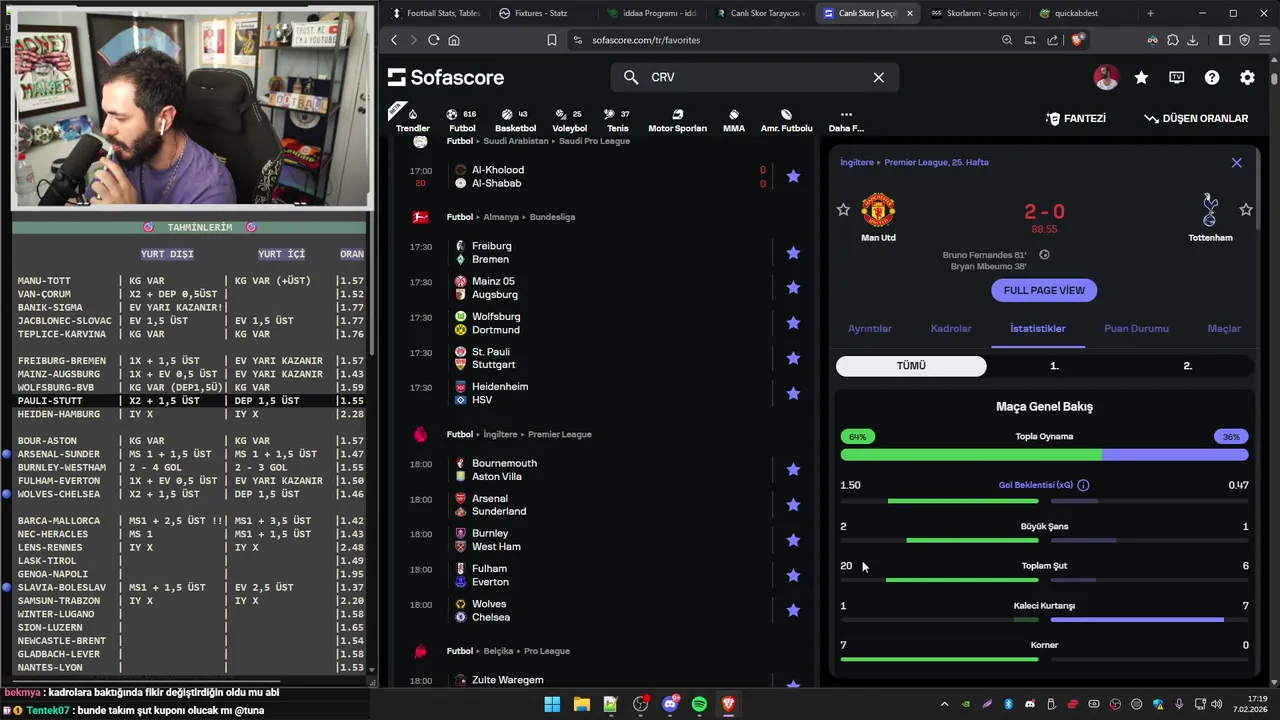
Task: Click the Sofascore search field
Action: click(x=755, y=77)
